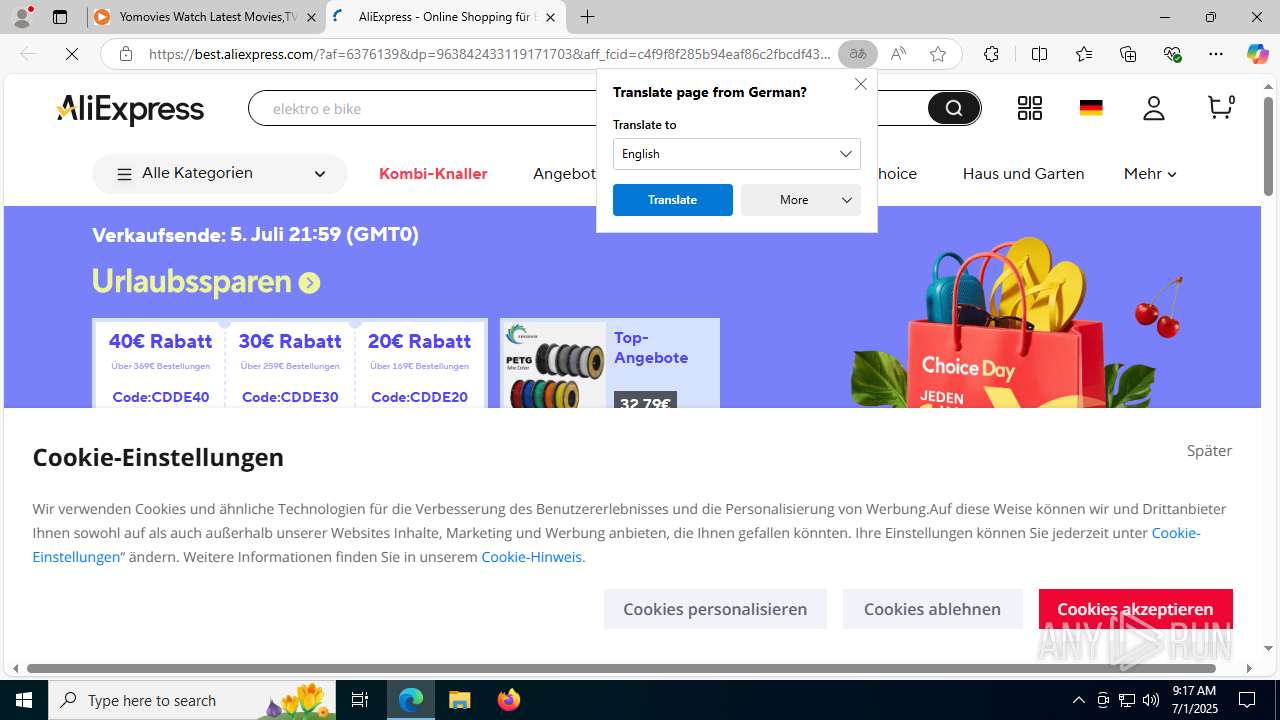Screen dimensions: 1280x720
Task: Click Cookies personalisieren button
Action: pyautogui.click(x=715, y=609)
